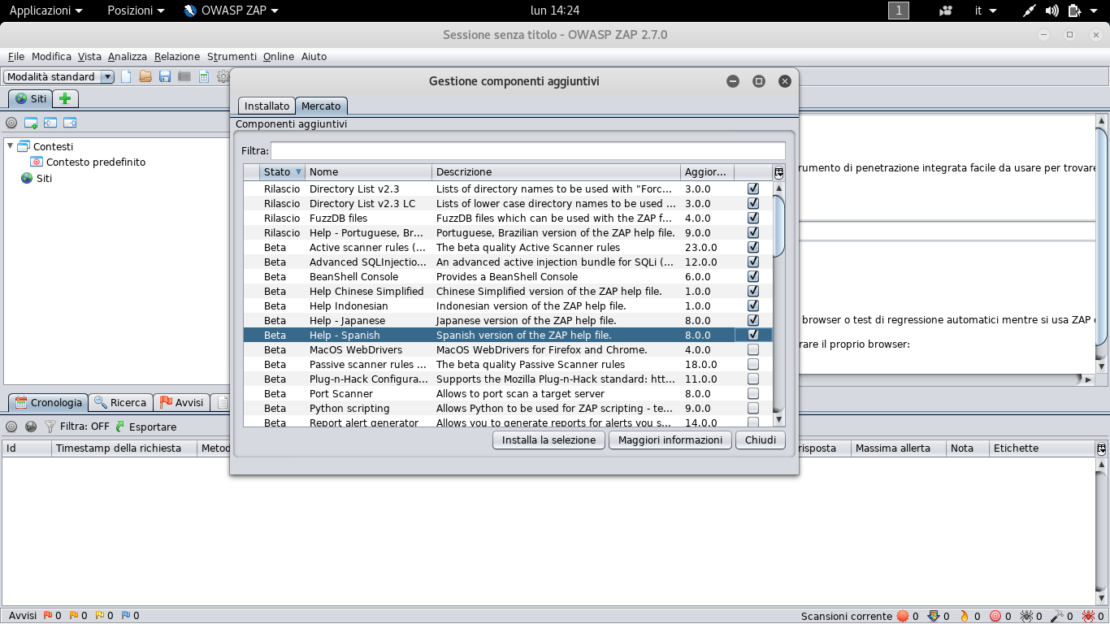Click the green plus tab icon beside Siti
Image resolution: width=1110 pixels, height=624 pixels.
pos(65,99)
